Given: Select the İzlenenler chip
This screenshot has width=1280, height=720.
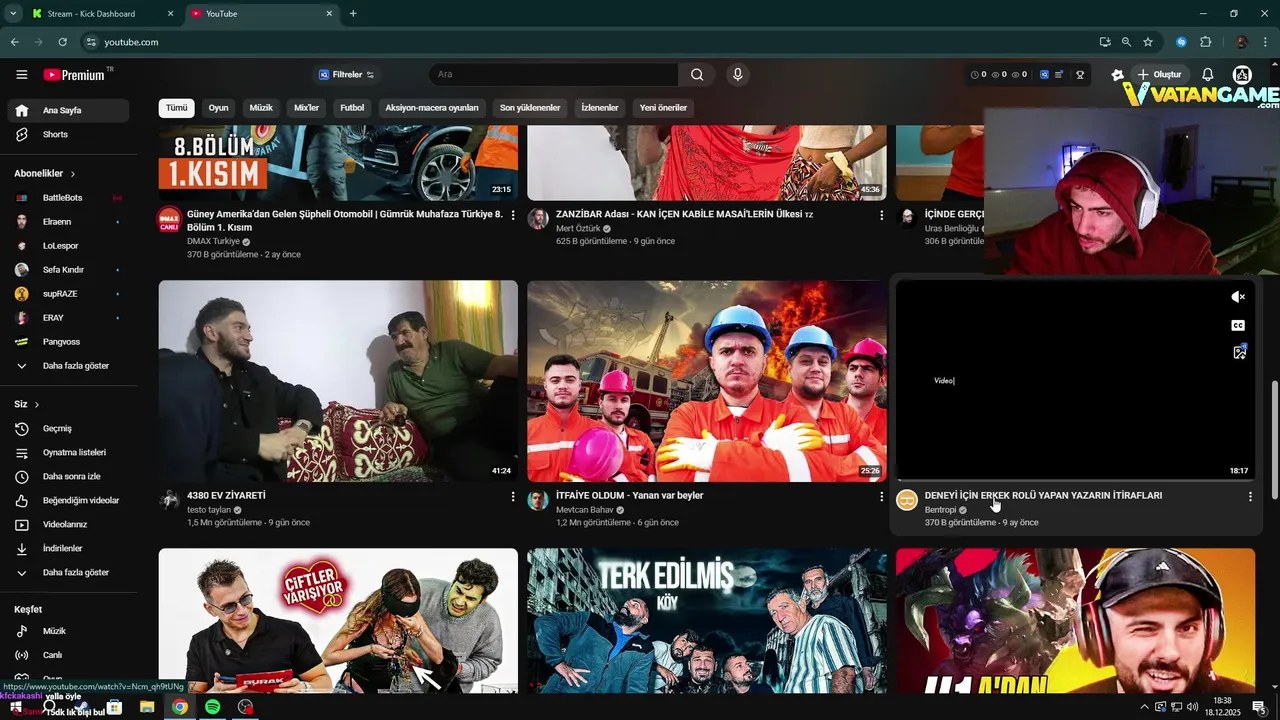Looking at the screenshot, I should click(600, 108).
